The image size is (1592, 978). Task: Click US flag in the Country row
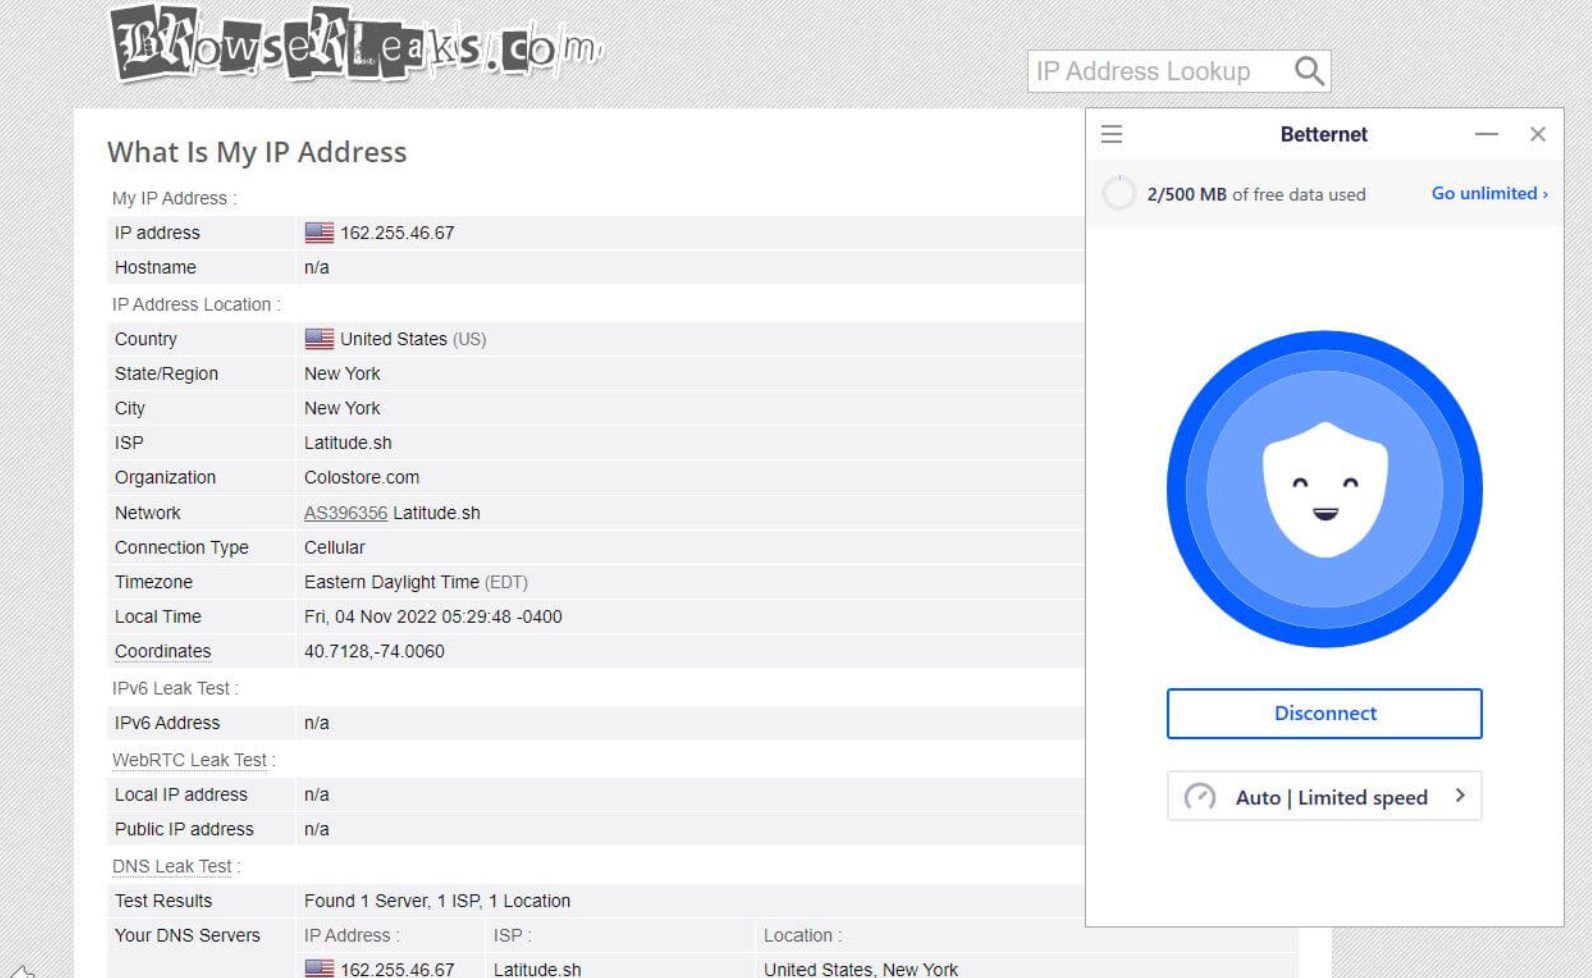tap(319, 339)
